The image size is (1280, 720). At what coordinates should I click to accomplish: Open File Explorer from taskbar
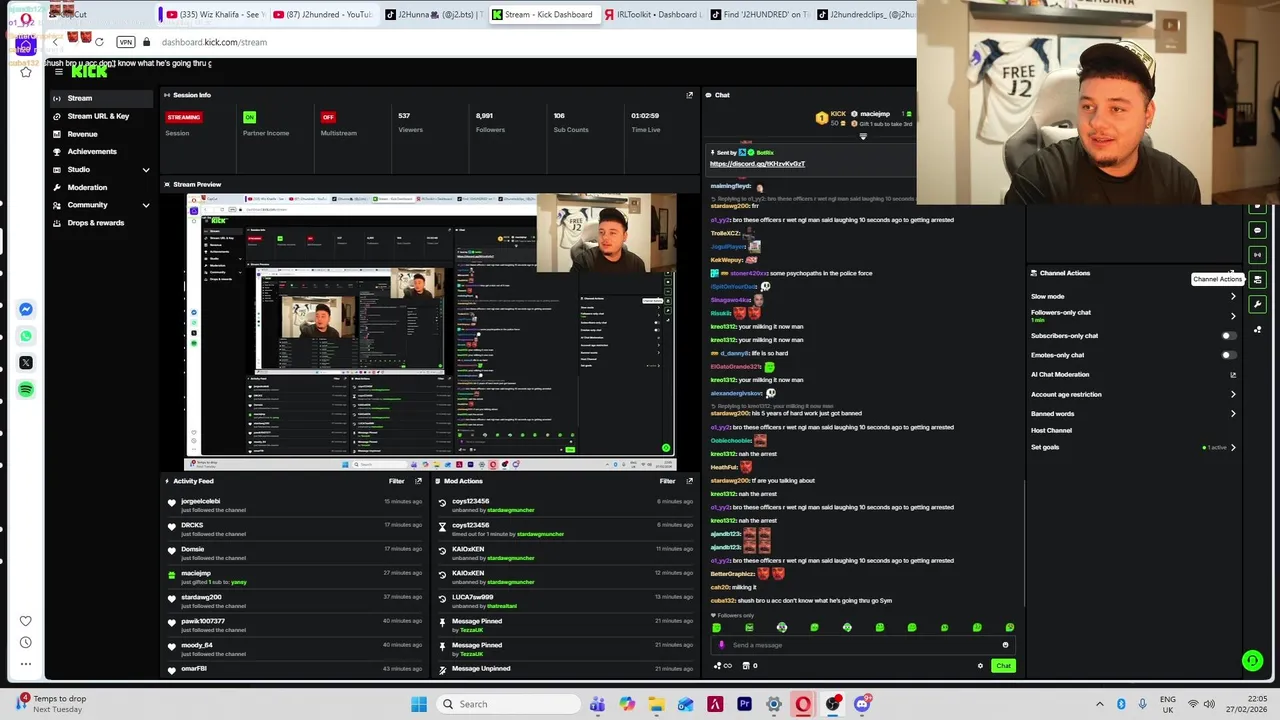[x=656, y=704]
